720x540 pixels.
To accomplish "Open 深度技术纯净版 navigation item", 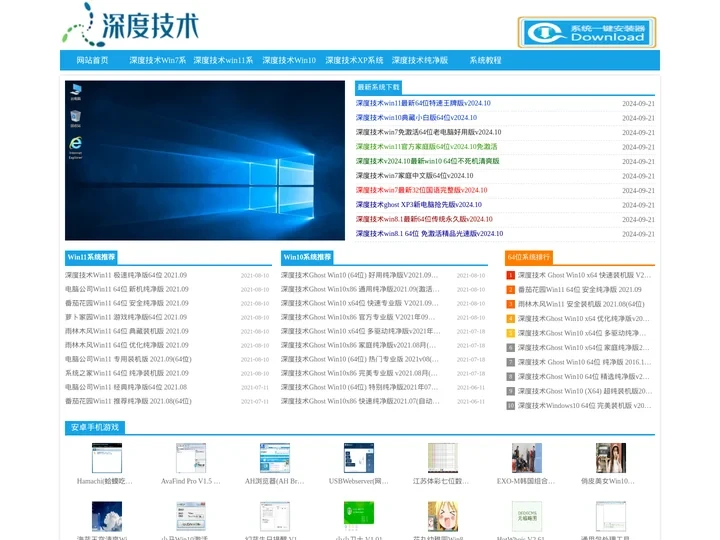I will [x=420, y=60].
